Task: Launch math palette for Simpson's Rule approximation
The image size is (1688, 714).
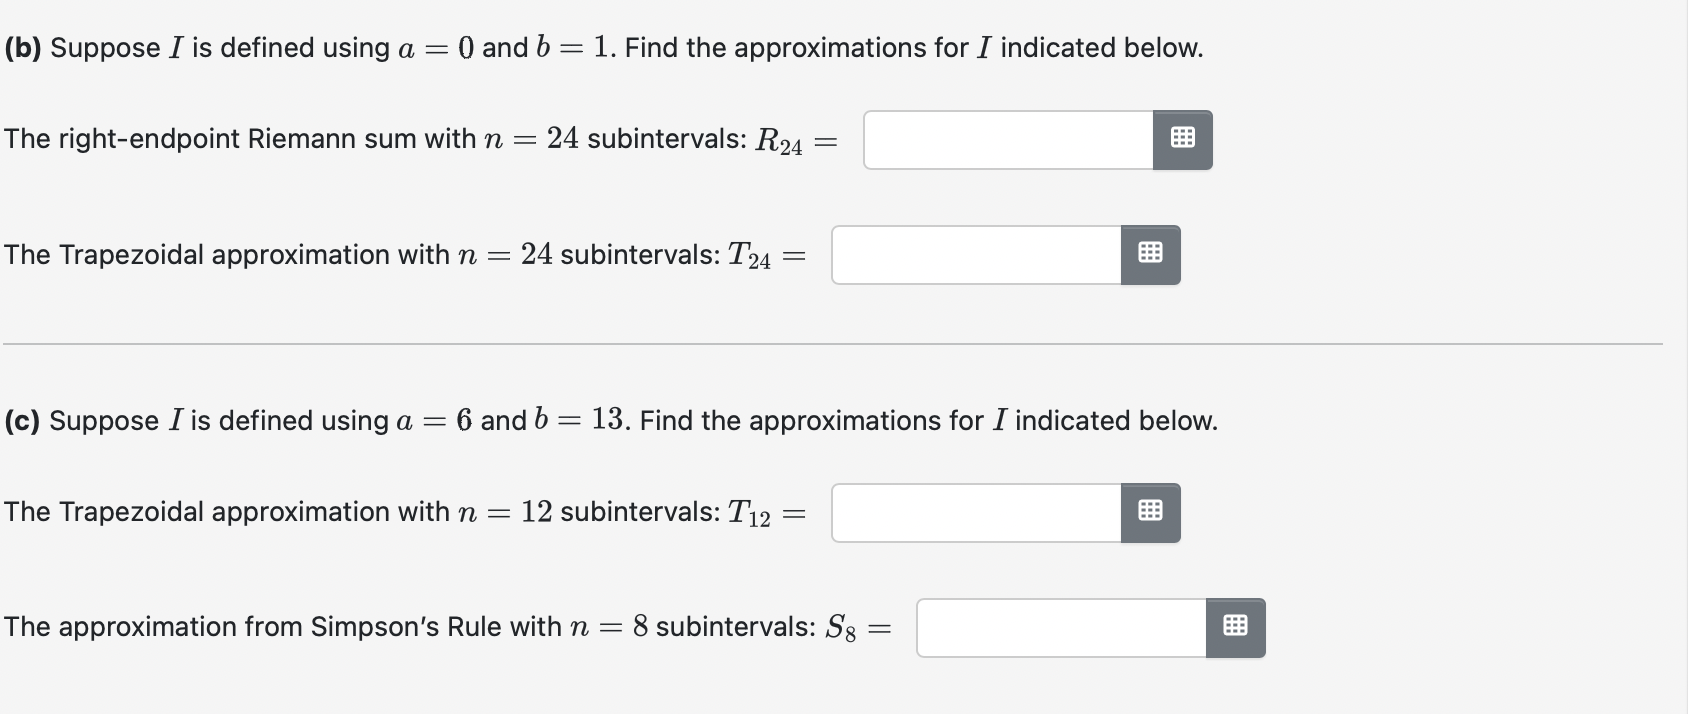Action: click(1236, 627)
